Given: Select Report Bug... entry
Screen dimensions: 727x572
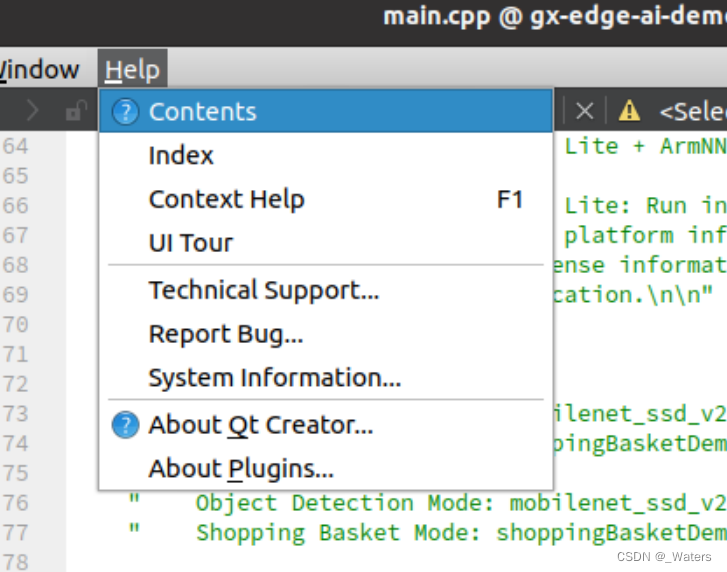Looking at the screenshot, I should (x=325, y=334).
